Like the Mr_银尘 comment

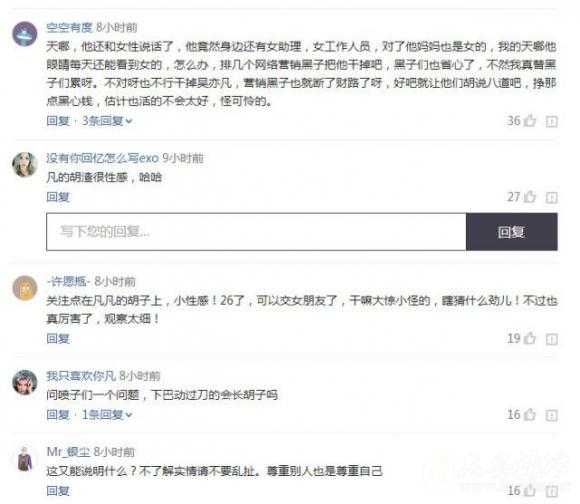(x=530, y=490)
